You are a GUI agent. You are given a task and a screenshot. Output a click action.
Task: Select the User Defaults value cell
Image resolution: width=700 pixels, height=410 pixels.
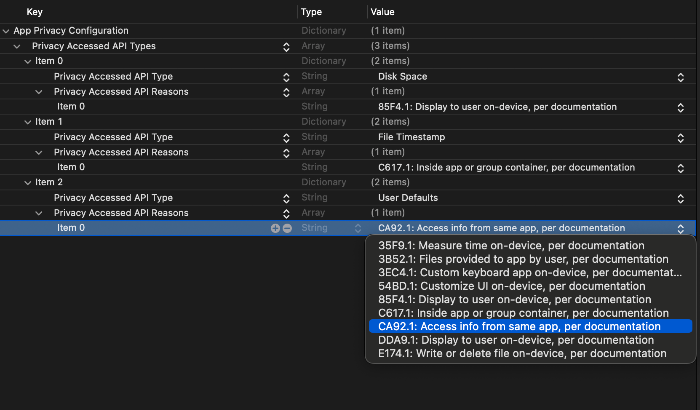pos(408,197)
